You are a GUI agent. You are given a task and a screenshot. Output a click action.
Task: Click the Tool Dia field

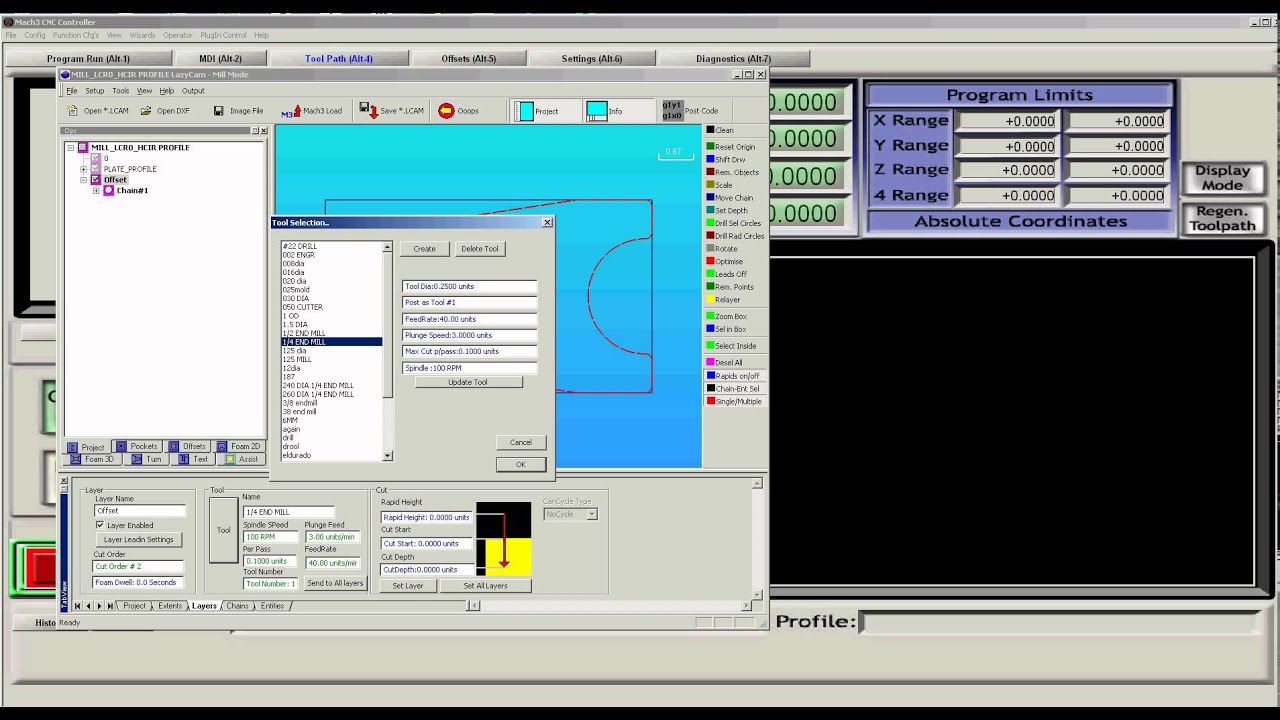point(469,286)
